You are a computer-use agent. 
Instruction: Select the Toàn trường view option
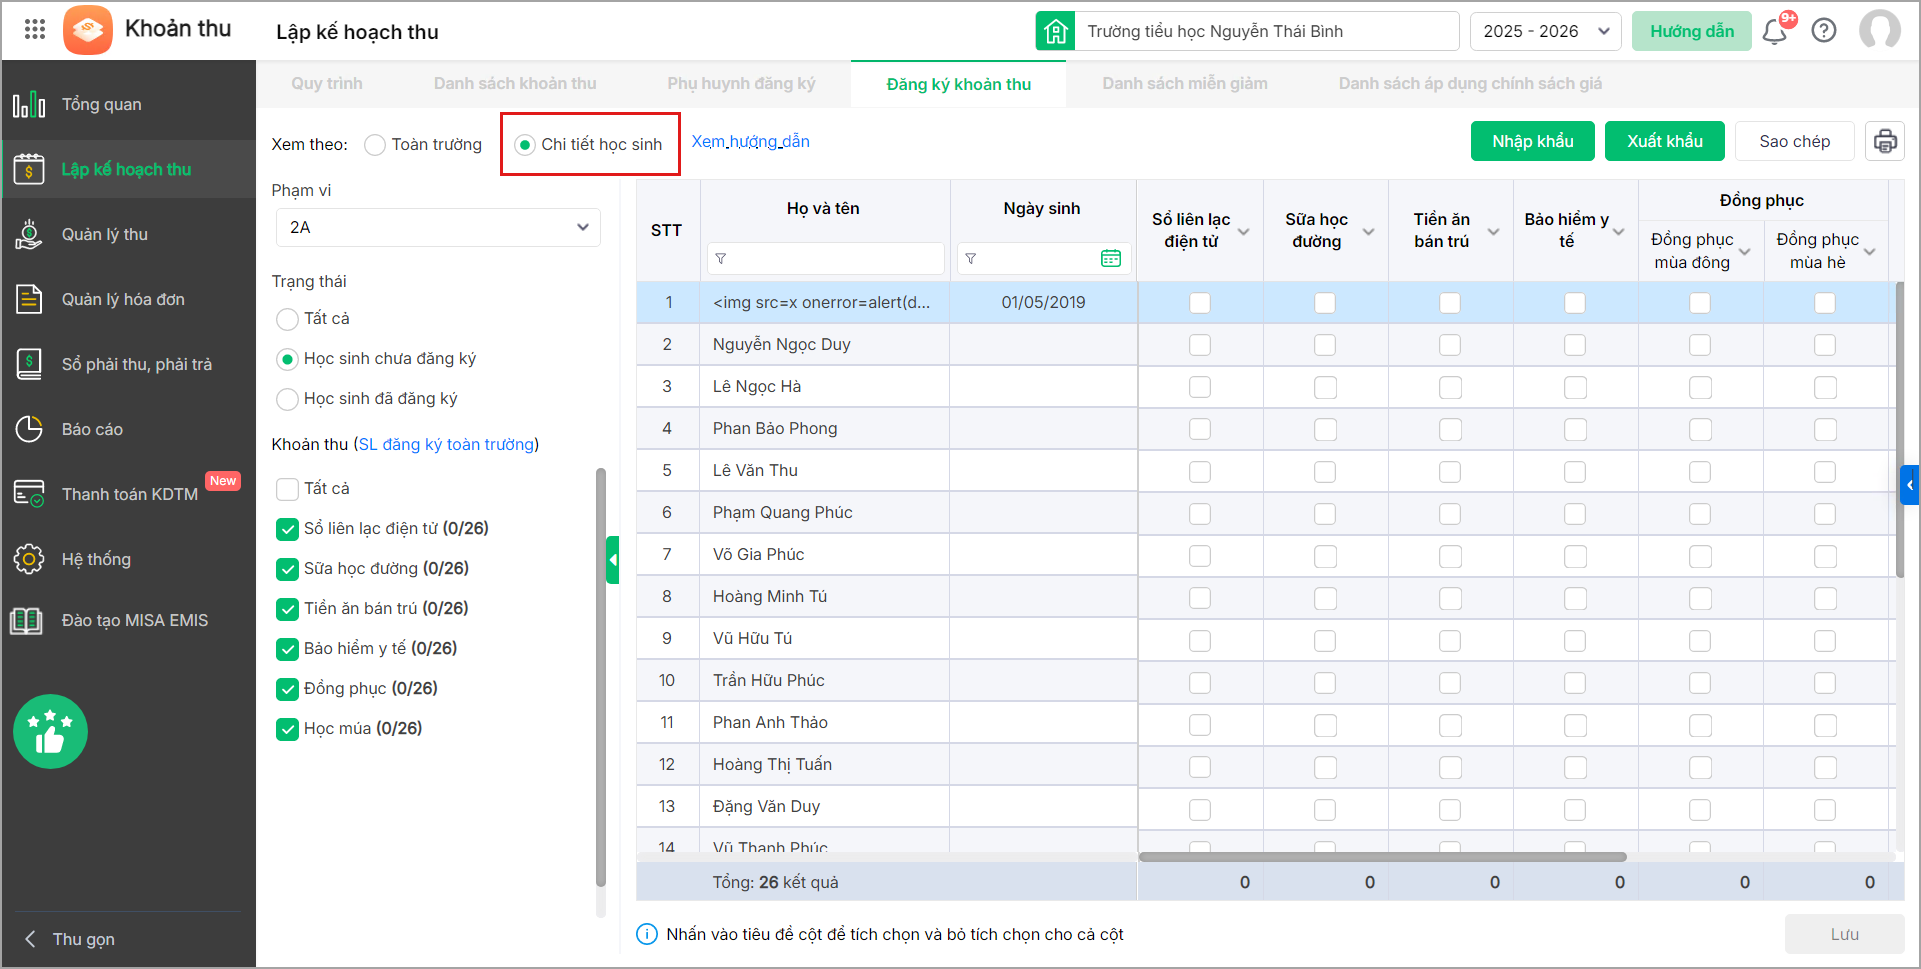click(375, 145)
